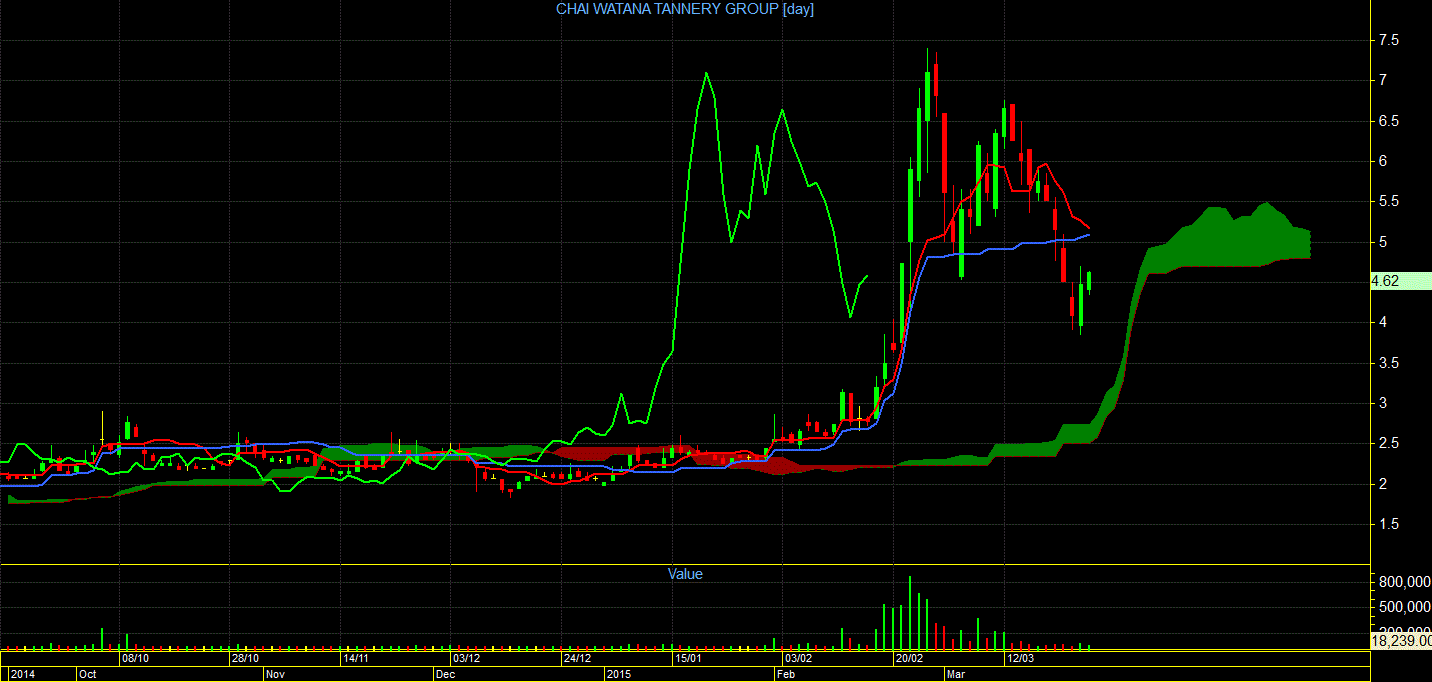Image resolution: width=1432 pixels, height=682 pixels.
Task: Click price axis label 5
Action: coord(1383,242)
